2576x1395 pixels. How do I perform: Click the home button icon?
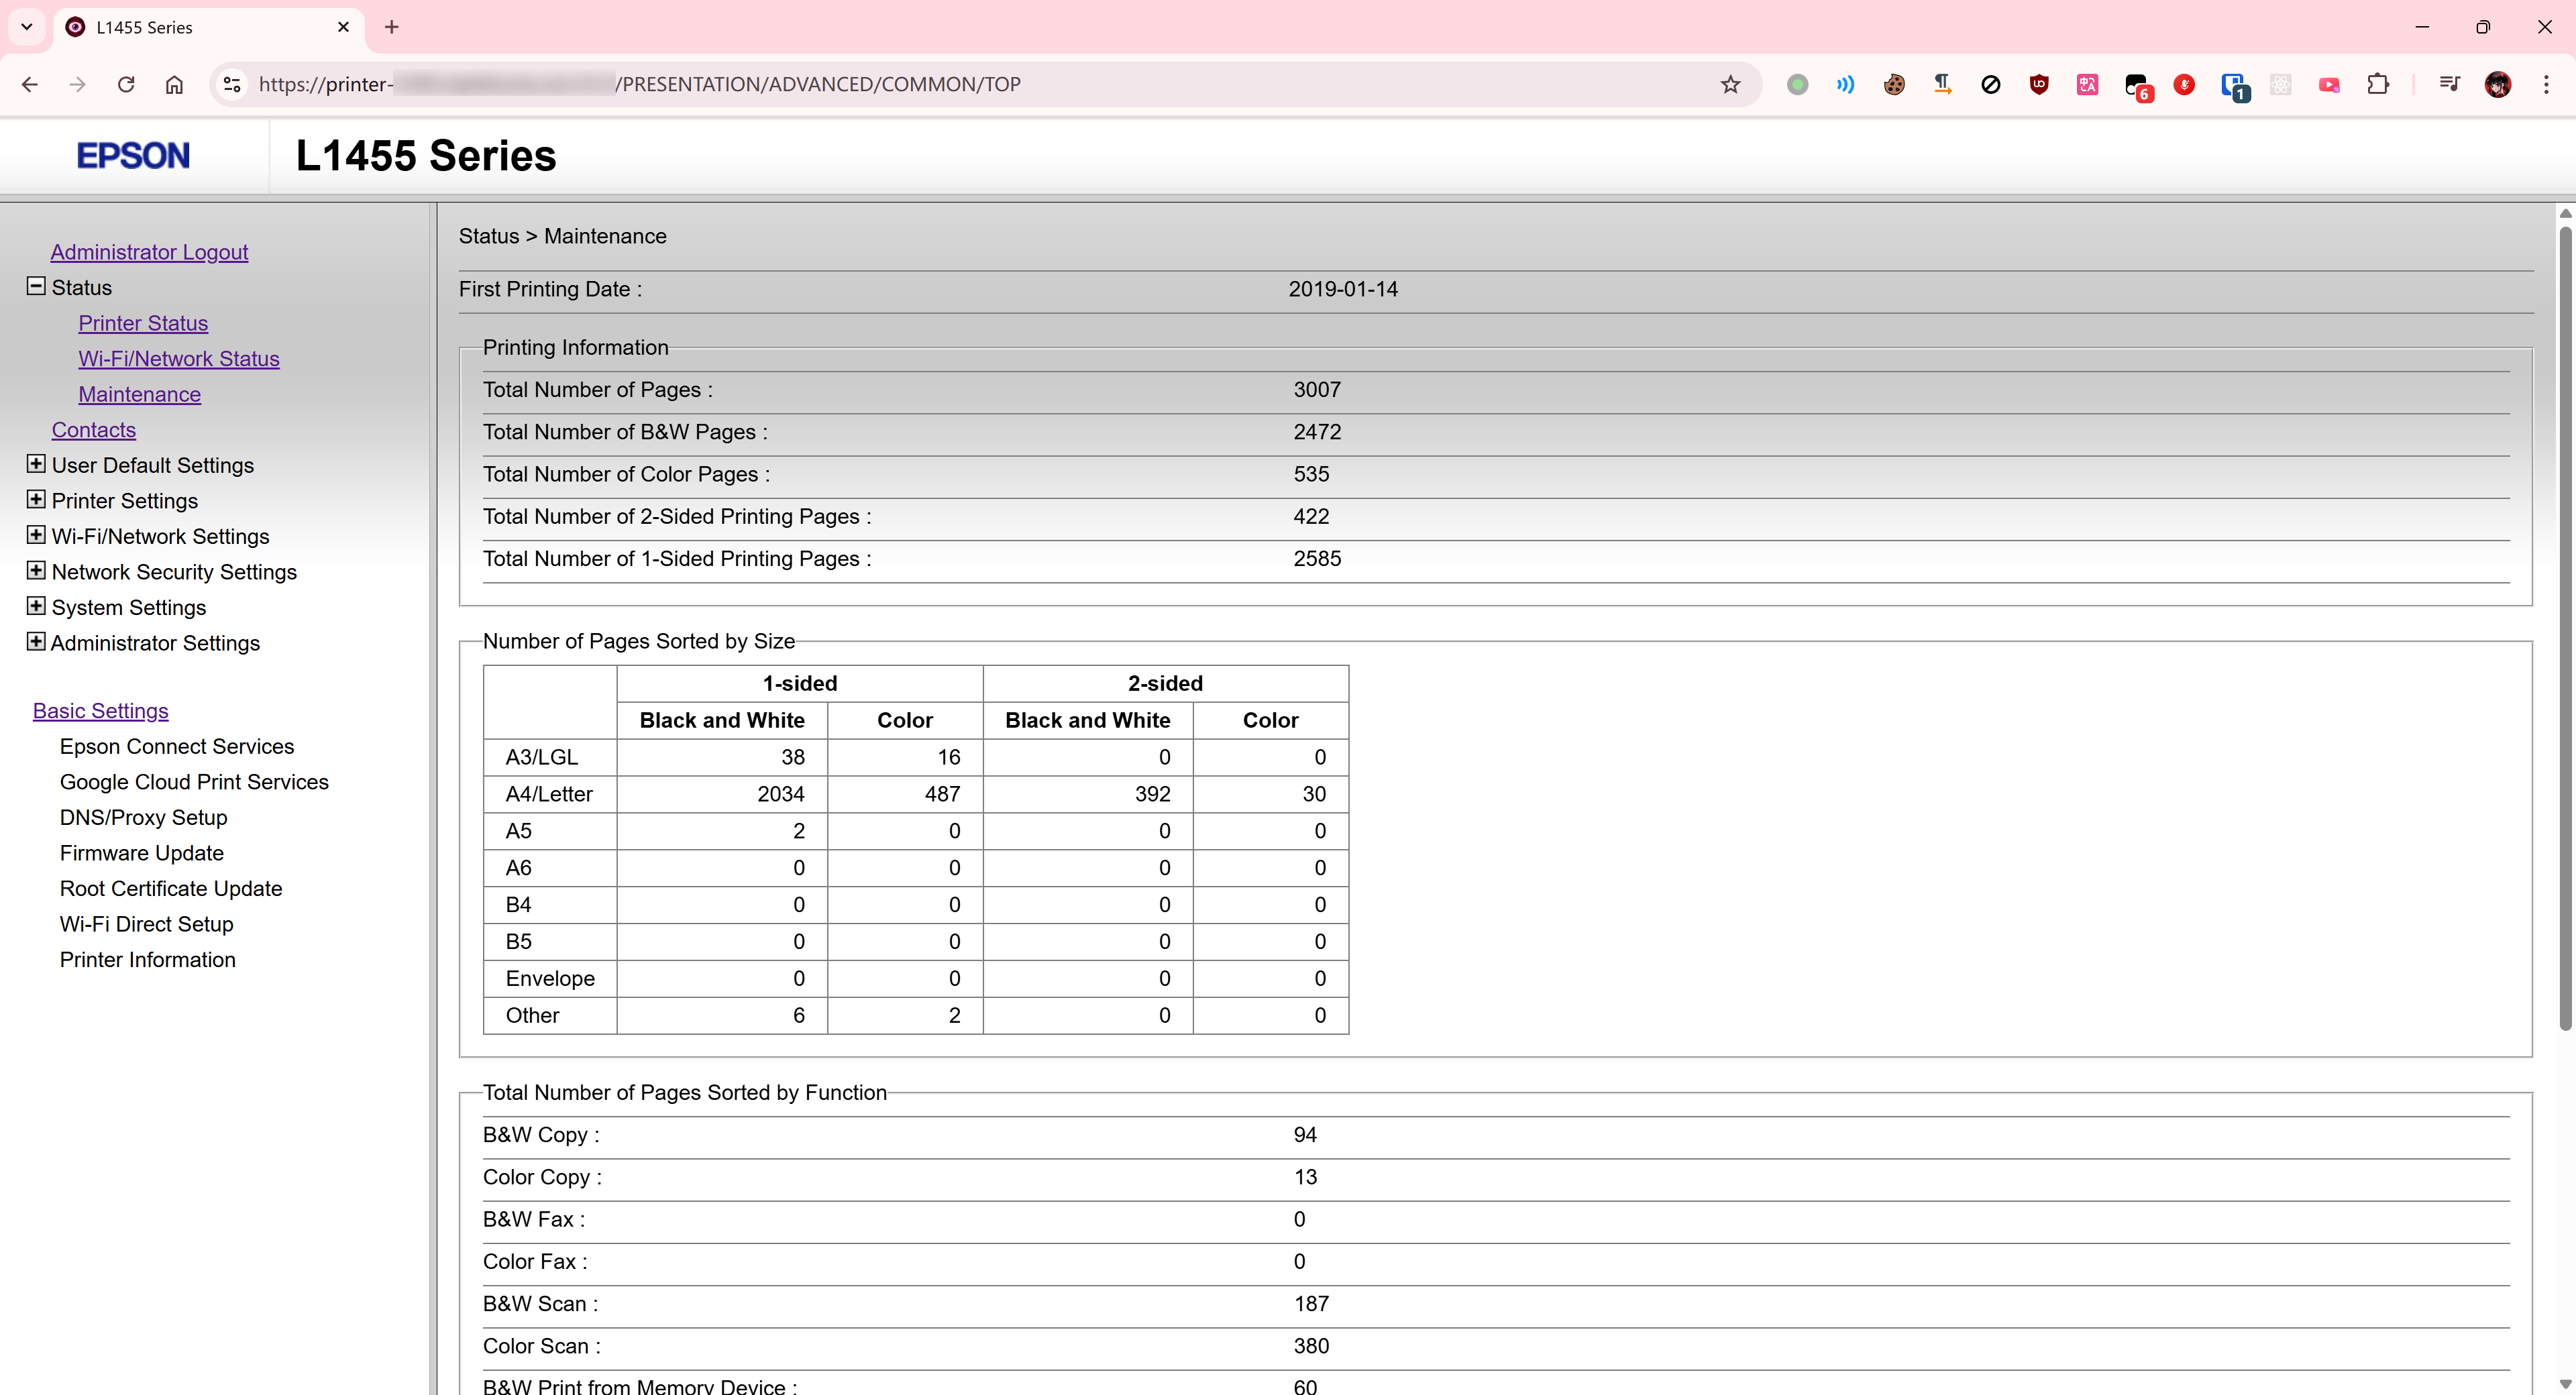click(x=174, y=84)
